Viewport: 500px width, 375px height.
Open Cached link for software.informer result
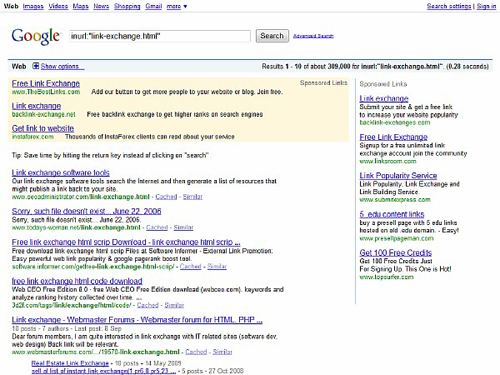click(191, 266)
